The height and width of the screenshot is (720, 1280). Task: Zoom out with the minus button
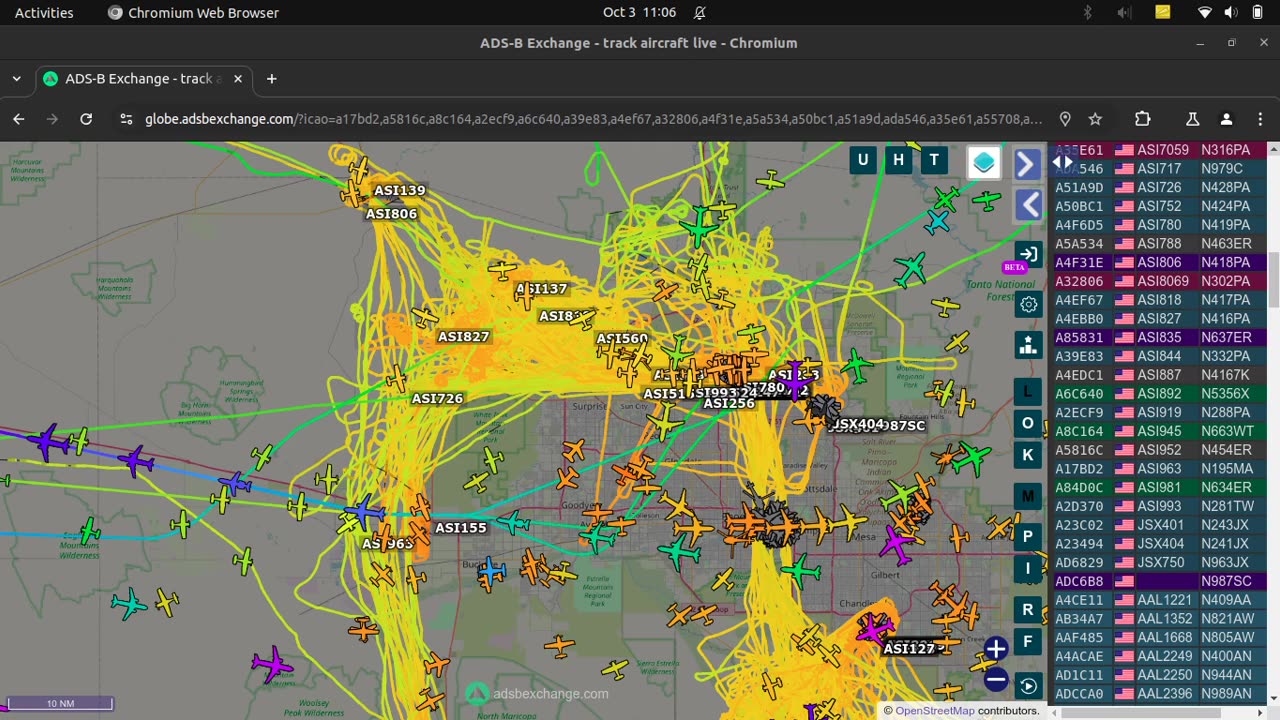pyautogui.click(x=996, y=680)
